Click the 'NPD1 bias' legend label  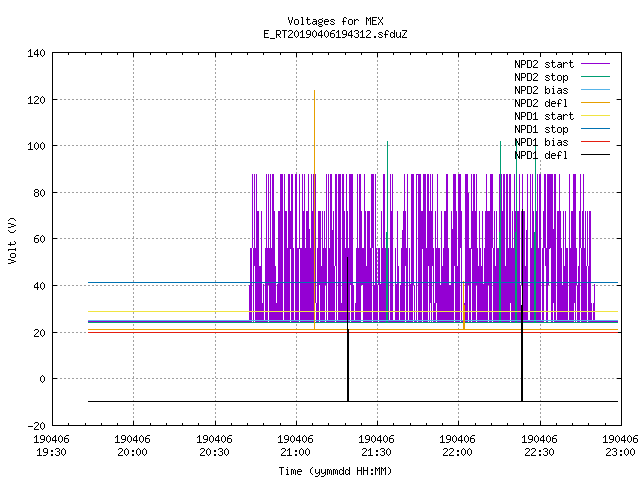pyautogui.click(x=541, y=142)
